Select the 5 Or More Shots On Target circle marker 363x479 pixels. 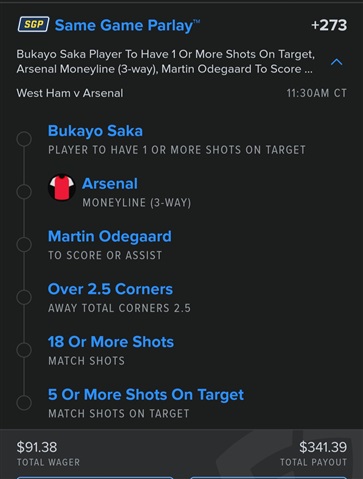24,403
